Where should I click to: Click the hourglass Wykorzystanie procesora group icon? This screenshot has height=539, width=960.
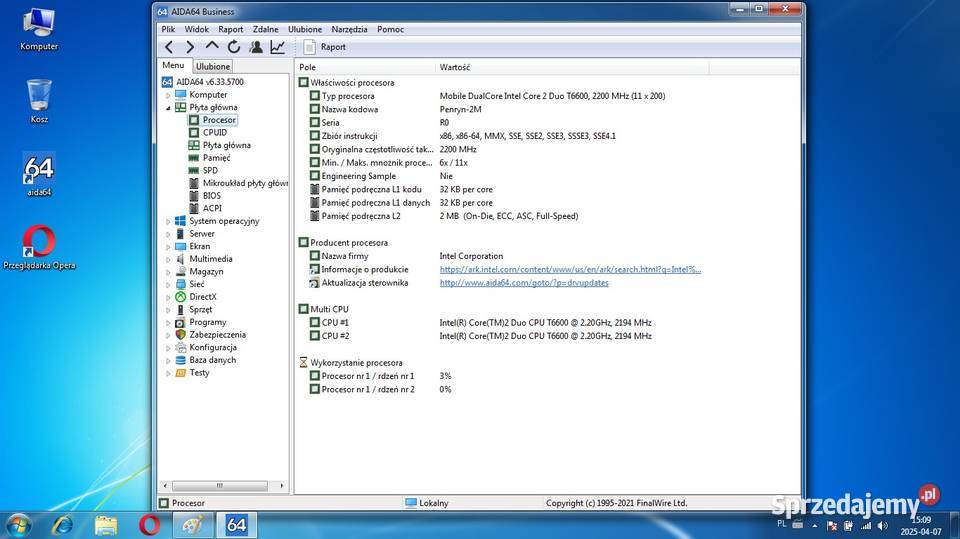point(303,363)
